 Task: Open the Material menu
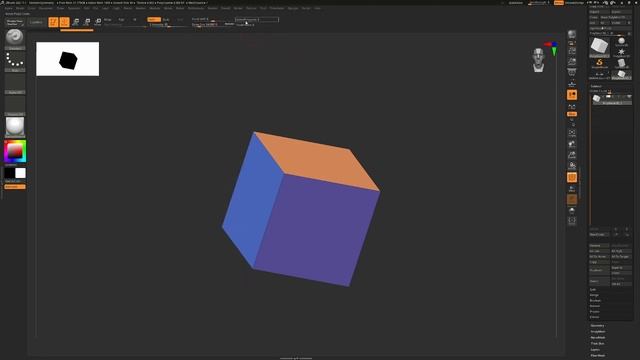pyautogui.click(x=155, y=8)
